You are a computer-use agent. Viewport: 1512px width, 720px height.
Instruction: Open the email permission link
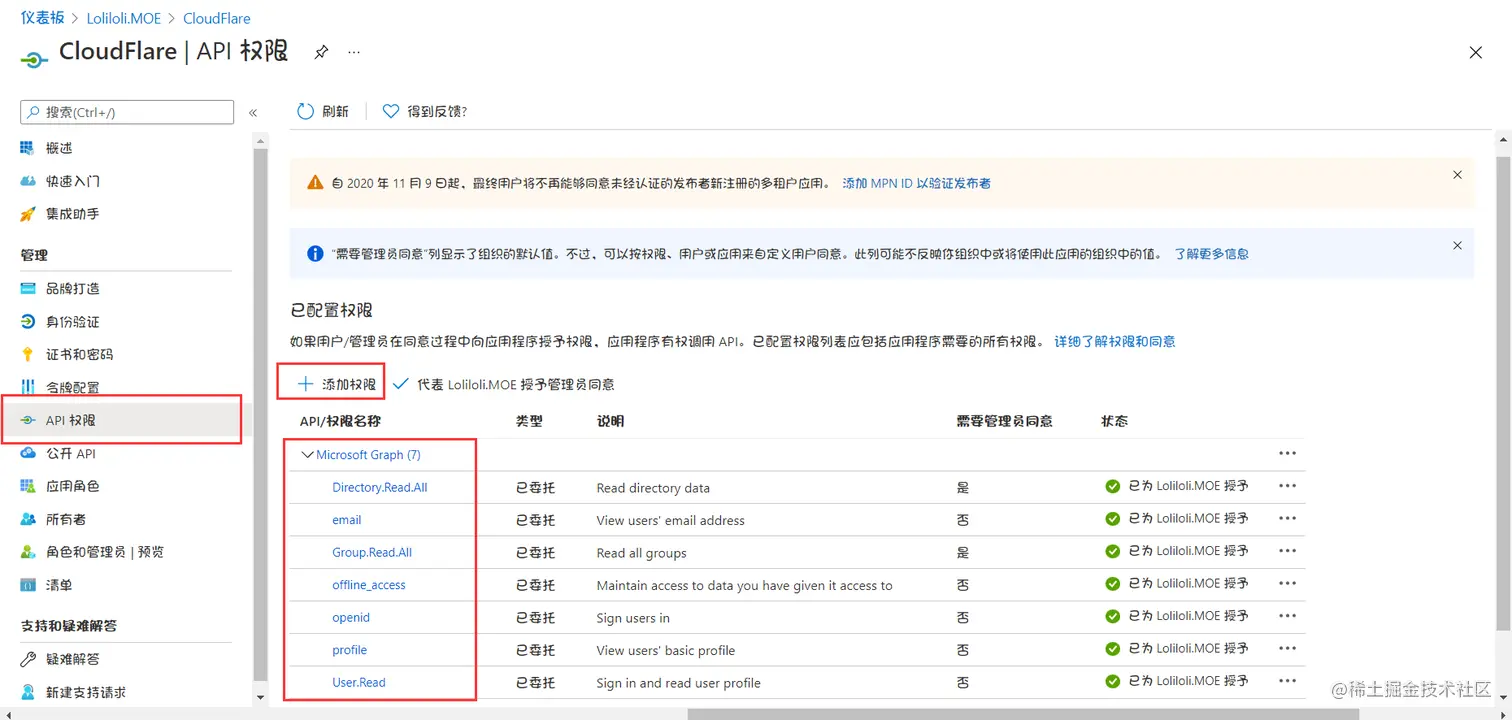(x=347, y=520)
